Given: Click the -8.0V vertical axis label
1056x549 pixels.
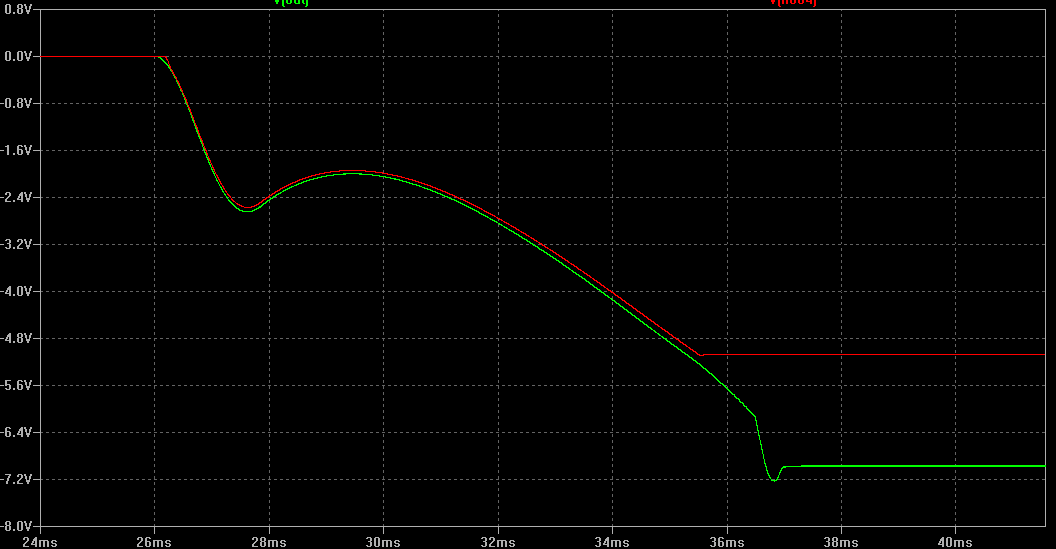Looking at the screenshot, I should 16,526.
